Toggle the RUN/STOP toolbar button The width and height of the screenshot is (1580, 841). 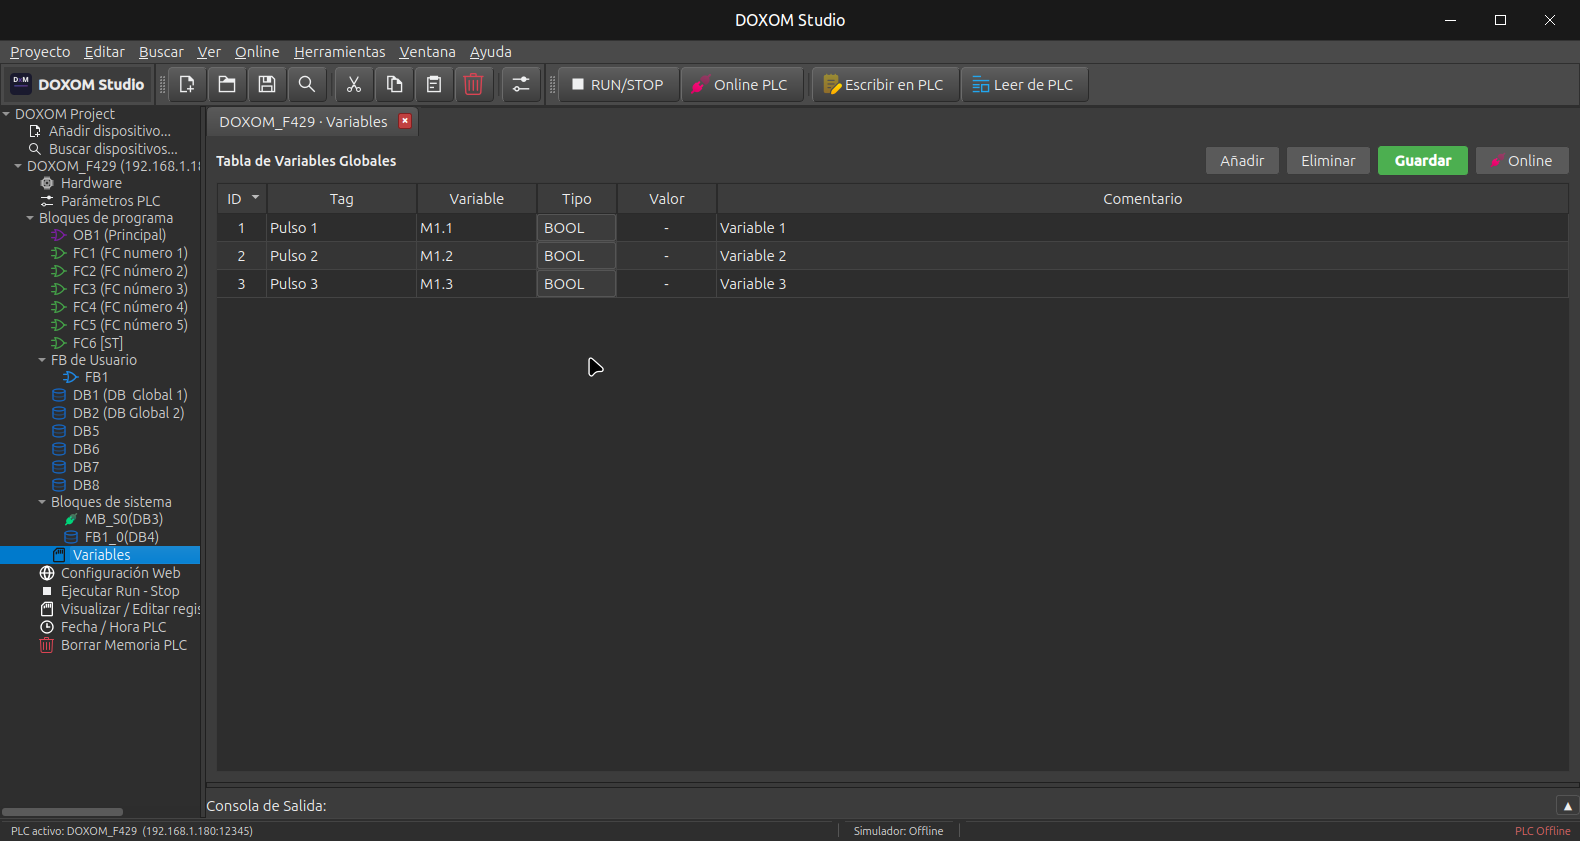click(x=618, y=85)
